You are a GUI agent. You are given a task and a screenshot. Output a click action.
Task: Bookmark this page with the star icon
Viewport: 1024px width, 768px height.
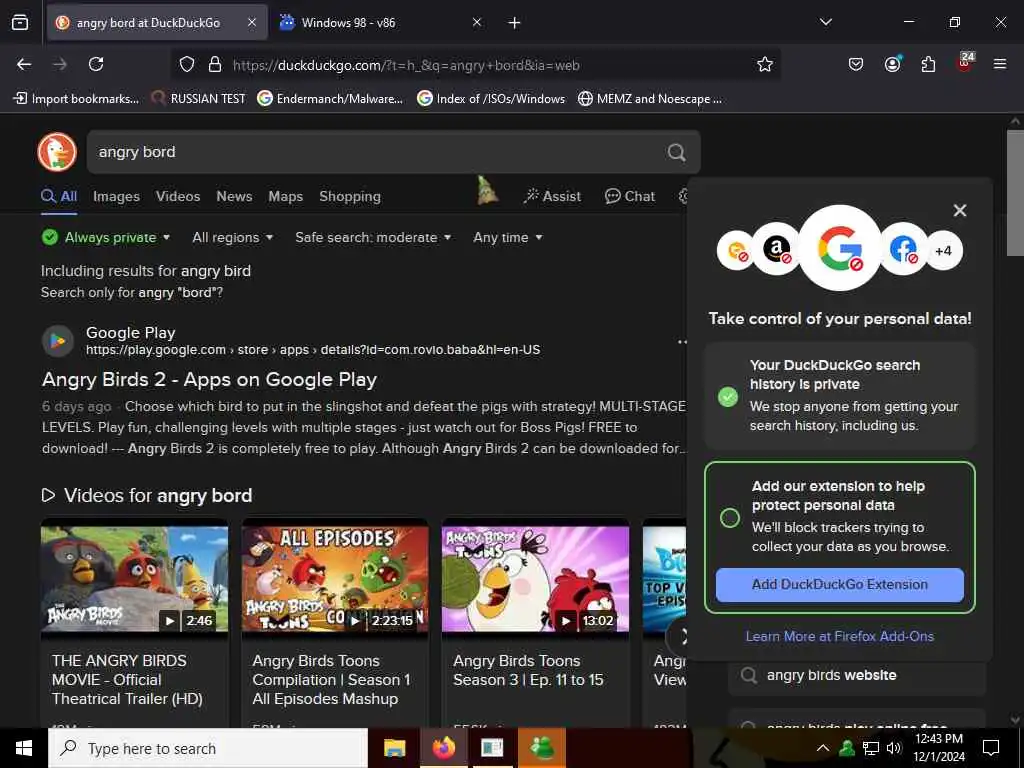[765, 64]
